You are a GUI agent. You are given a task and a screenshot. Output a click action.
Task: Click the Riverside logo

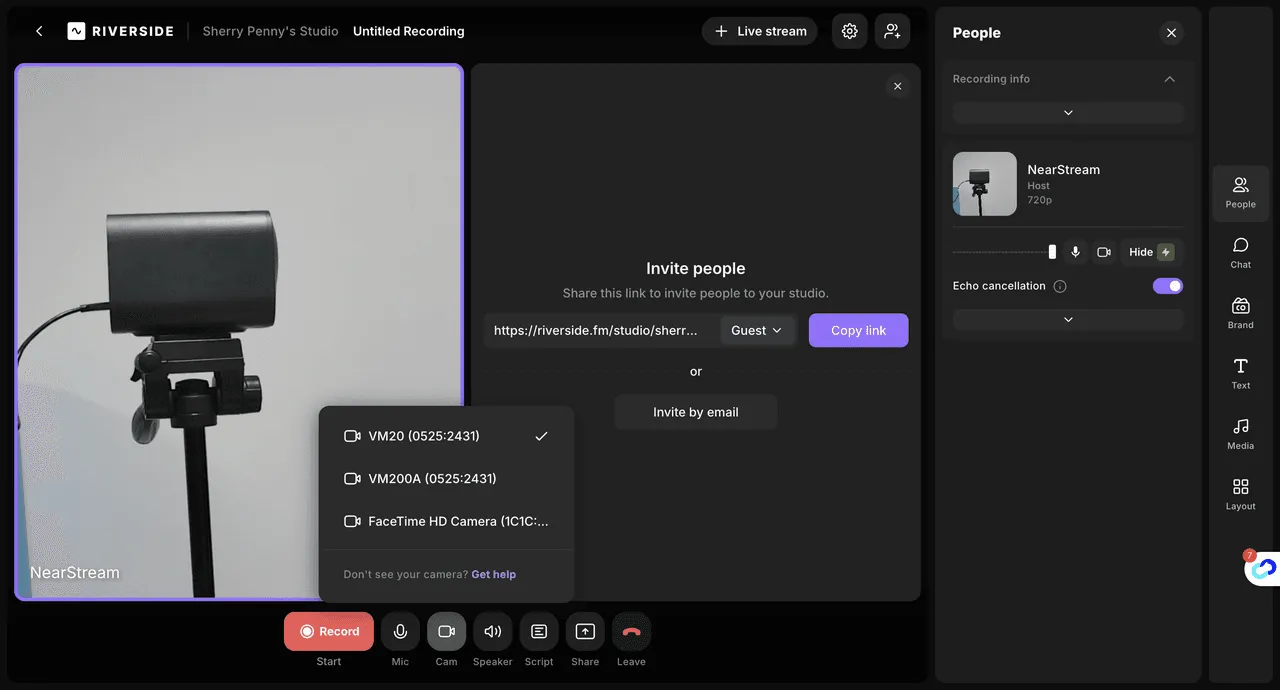click(121, 31)
